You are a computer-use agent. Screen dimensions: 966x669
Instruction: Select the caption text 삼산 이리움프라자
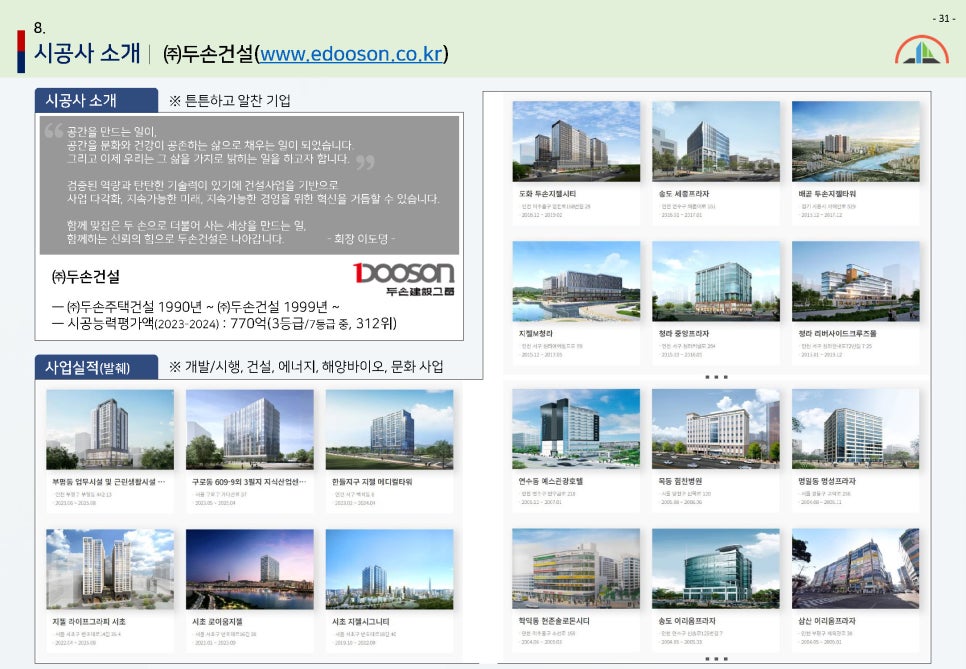tap(827, 621)
